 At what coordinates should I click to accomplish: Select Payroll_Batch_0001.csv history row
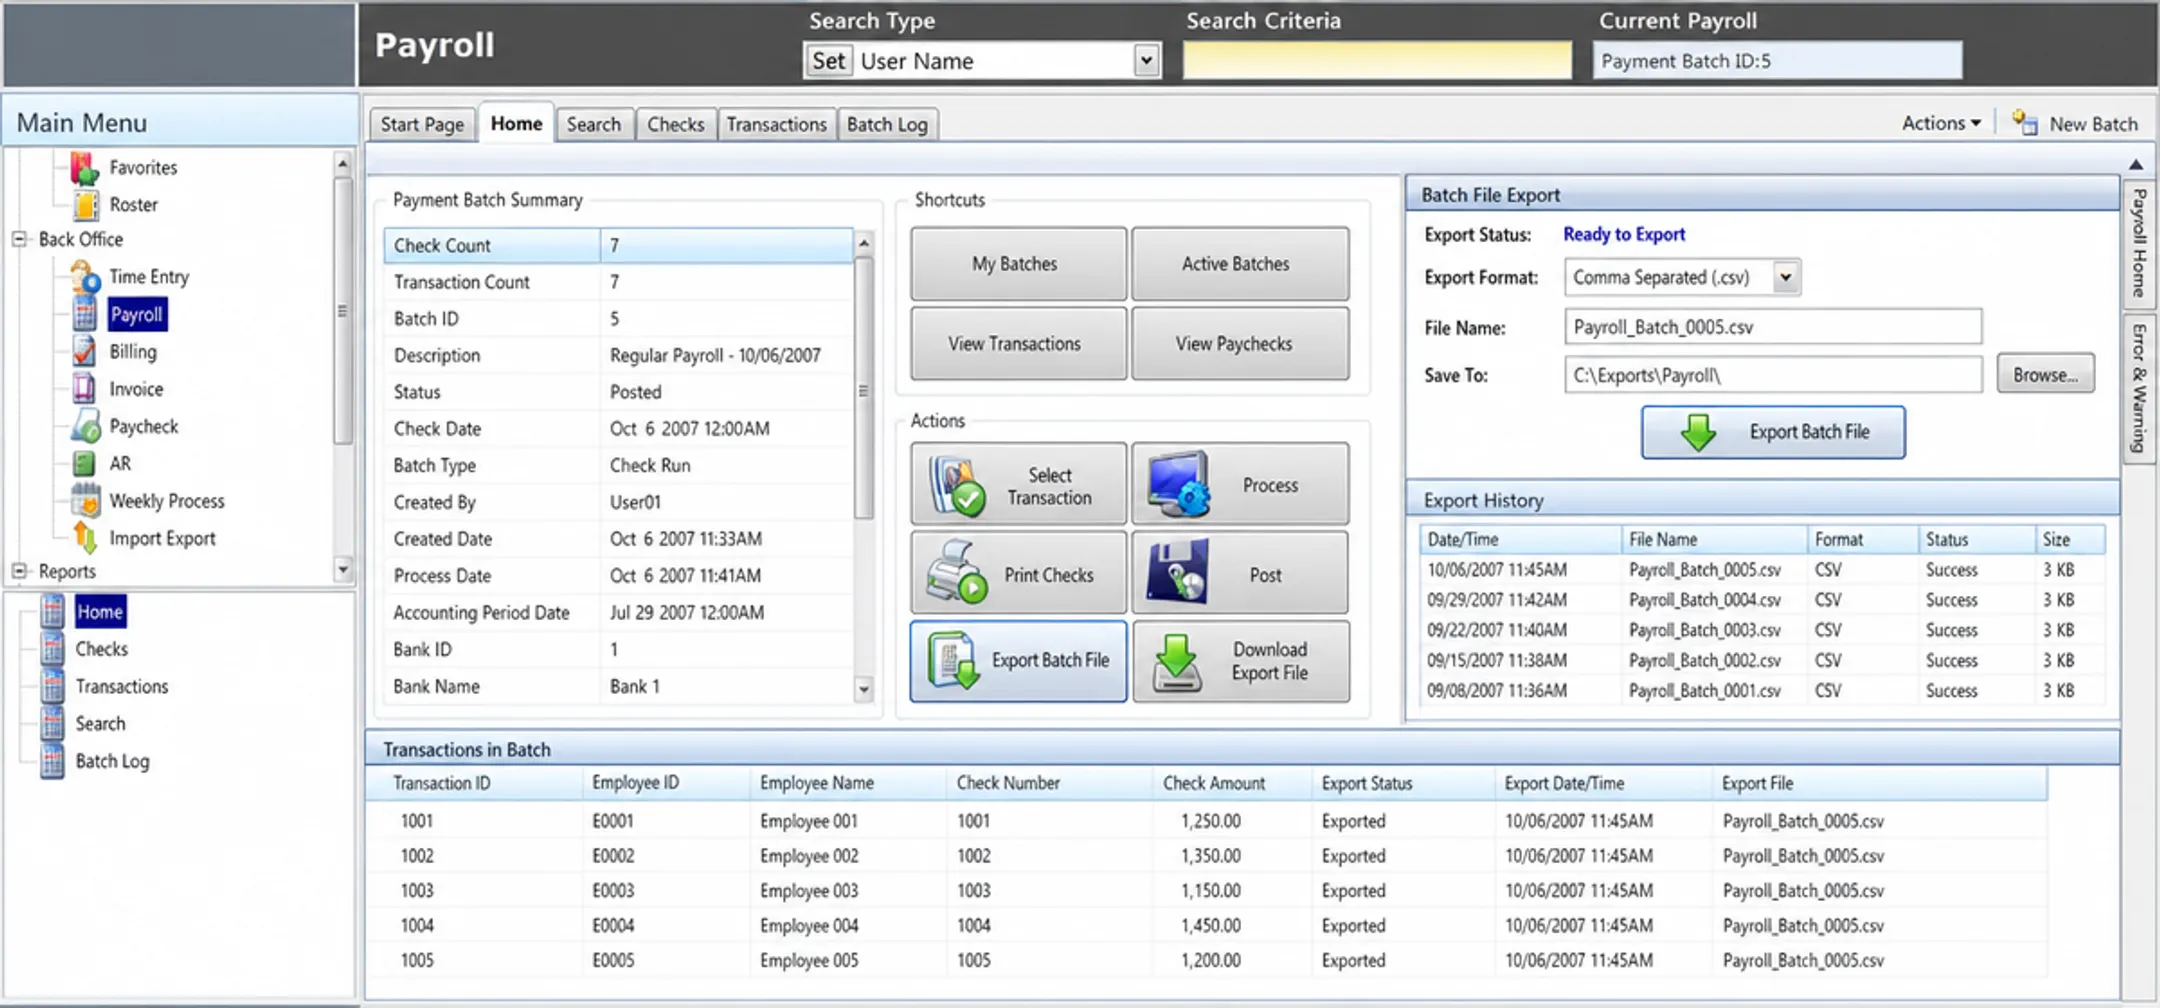pyautogui.click(x=1762, y=690)
